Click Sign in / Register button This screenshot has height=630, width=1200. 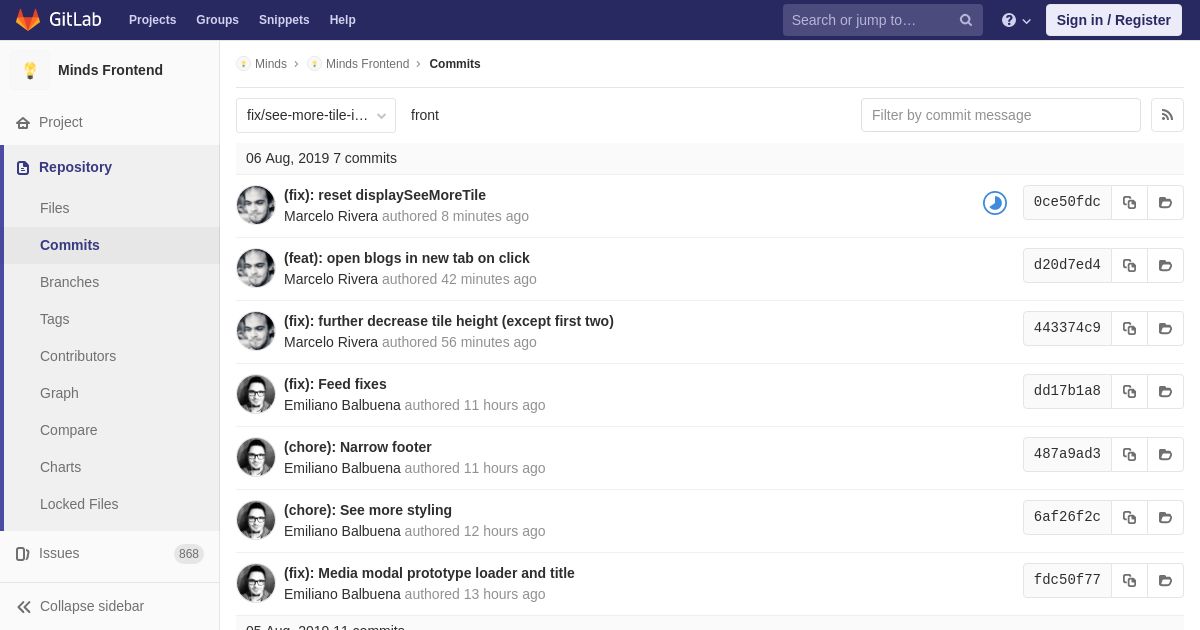click(1114, 20)
